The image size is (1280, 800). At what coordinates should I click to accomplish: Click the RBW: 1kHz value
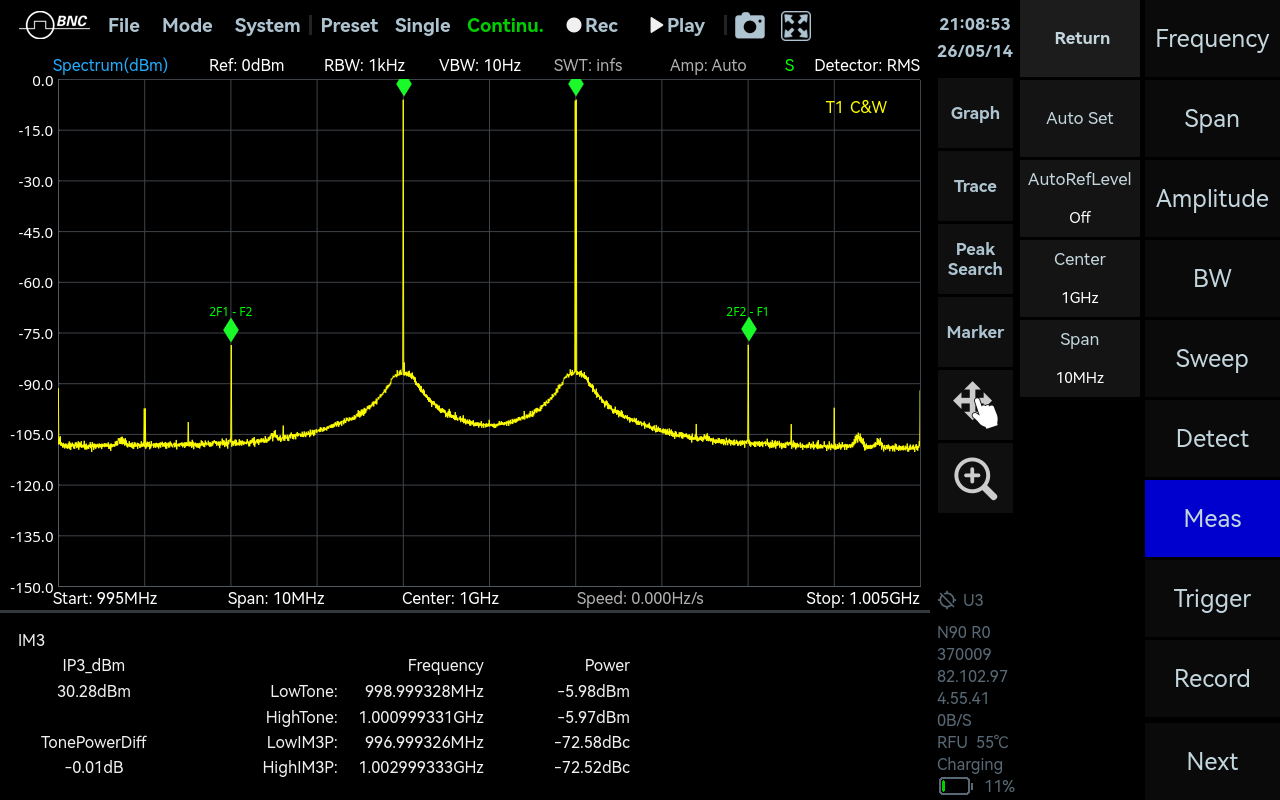pos(364,65)
